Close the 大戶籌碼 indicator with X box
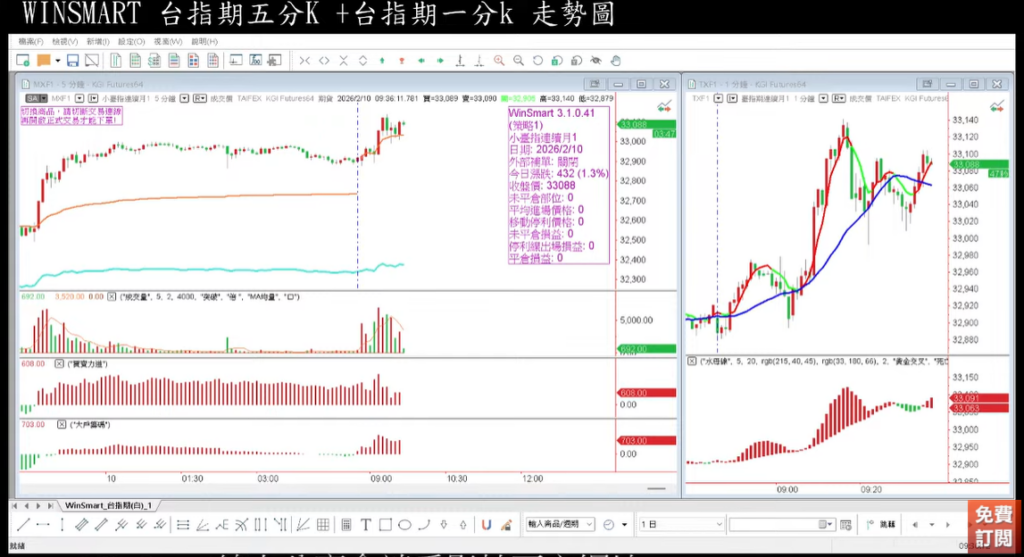Image resolution: width=1024 pixels, height=557 pixels. point(58,425)
